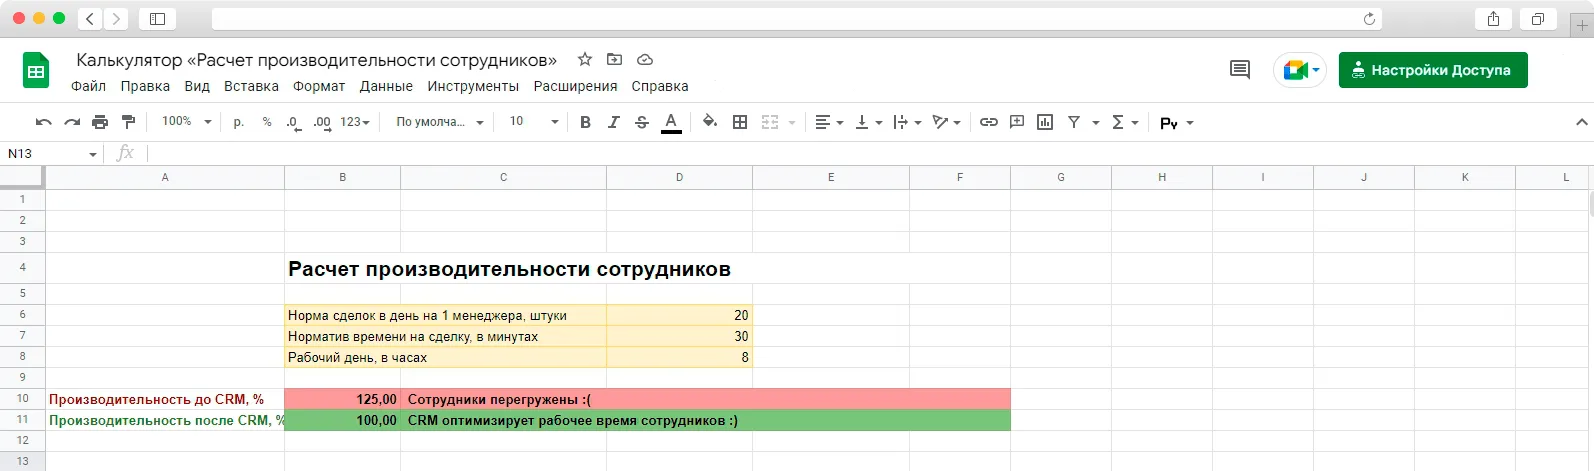Expand the font size 10 dropdown

pos(534,122)
